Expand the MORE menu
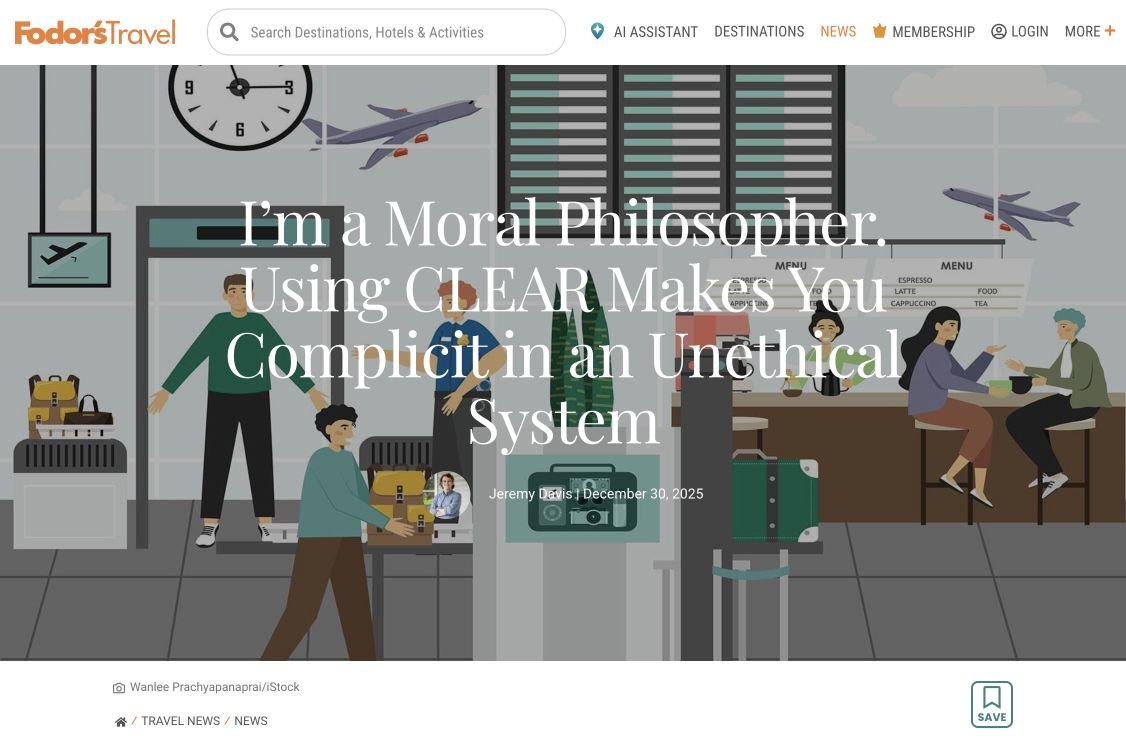 (1082, 32)
